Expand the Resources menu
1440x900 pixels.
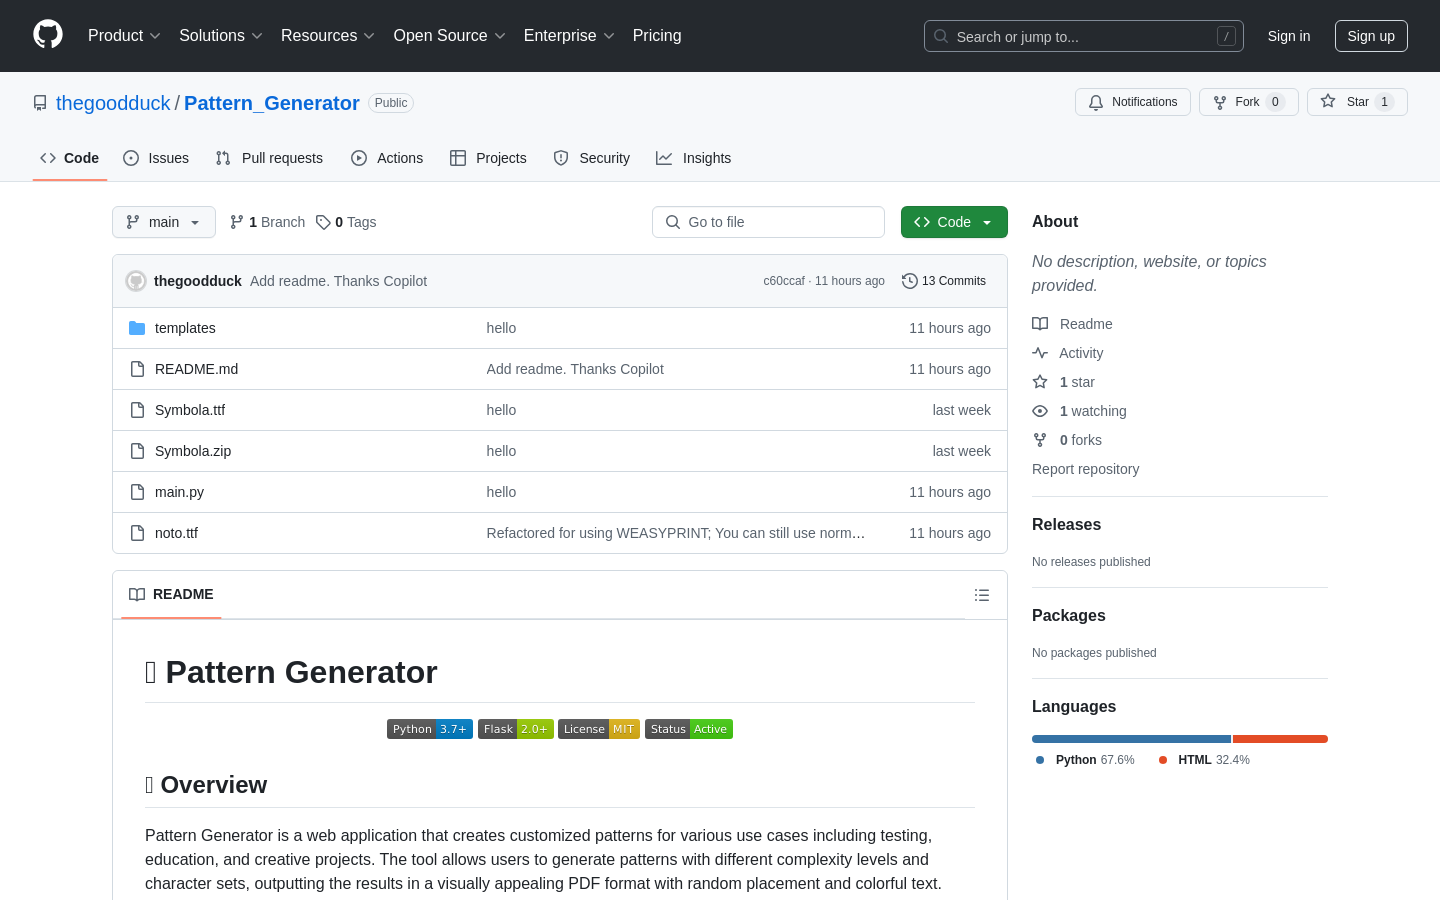coord(328,36)
